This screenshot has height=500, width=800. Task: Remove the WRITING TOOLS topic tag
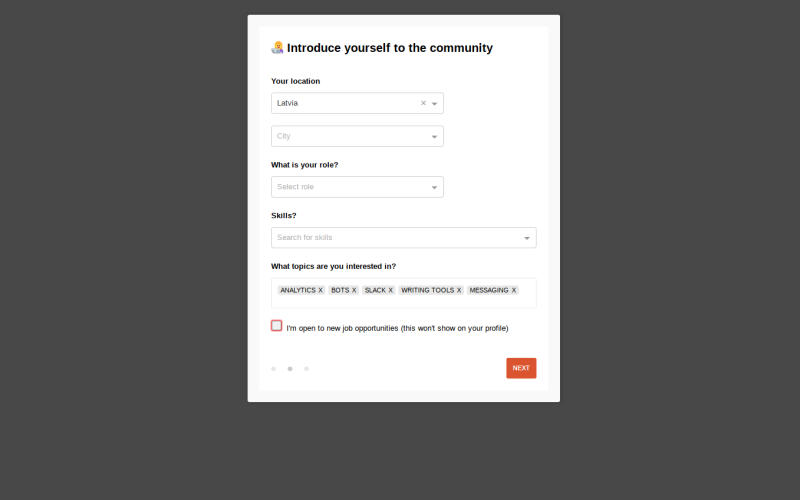point(459,290)
